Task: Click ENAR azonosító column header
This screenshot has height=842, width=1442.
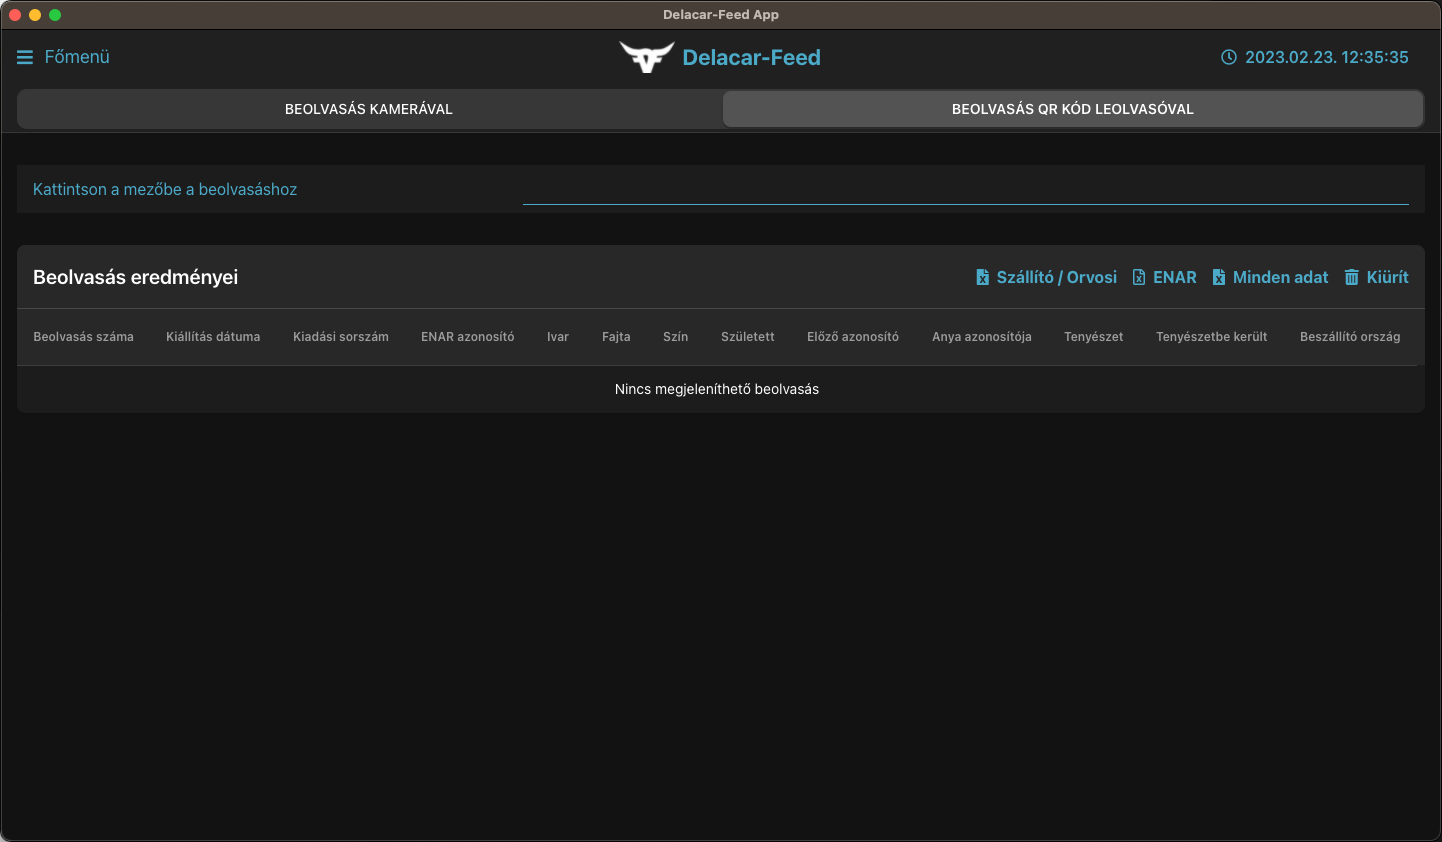Action: (468, 337)
